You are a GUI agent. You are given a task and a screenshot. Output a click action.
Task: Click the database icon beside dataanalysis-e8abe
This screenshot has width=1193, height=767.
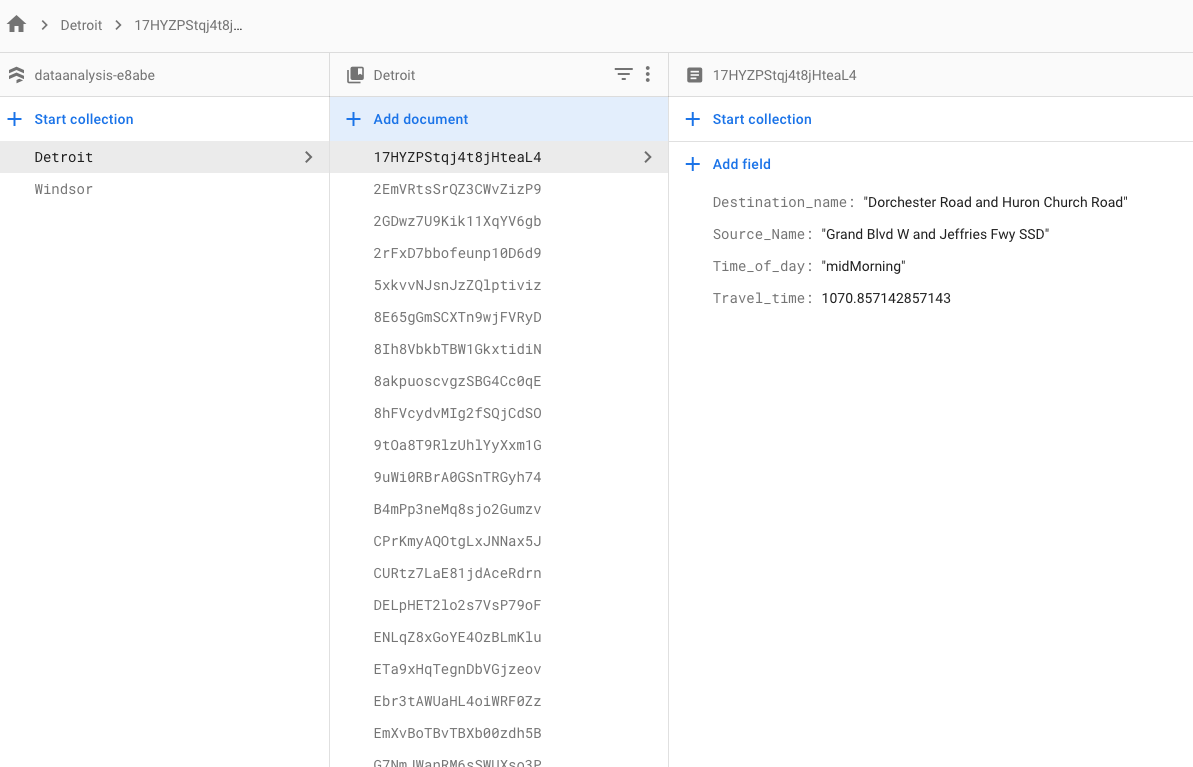tap(16, 75)
